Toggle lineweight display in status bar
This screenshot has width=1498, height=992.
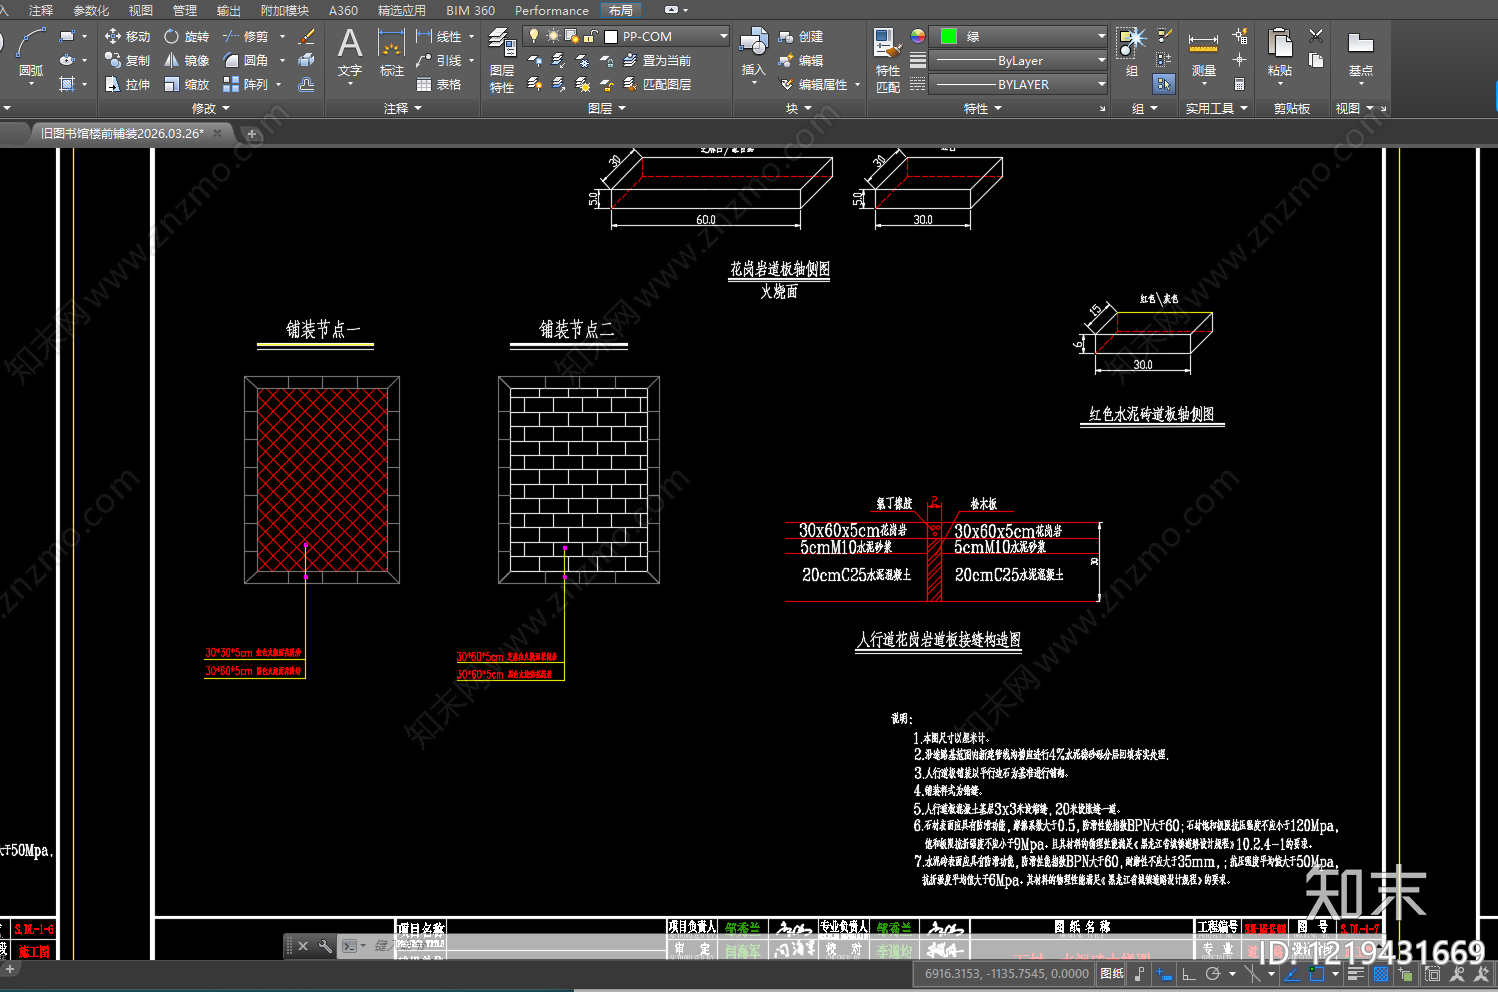click(1356, 973)
